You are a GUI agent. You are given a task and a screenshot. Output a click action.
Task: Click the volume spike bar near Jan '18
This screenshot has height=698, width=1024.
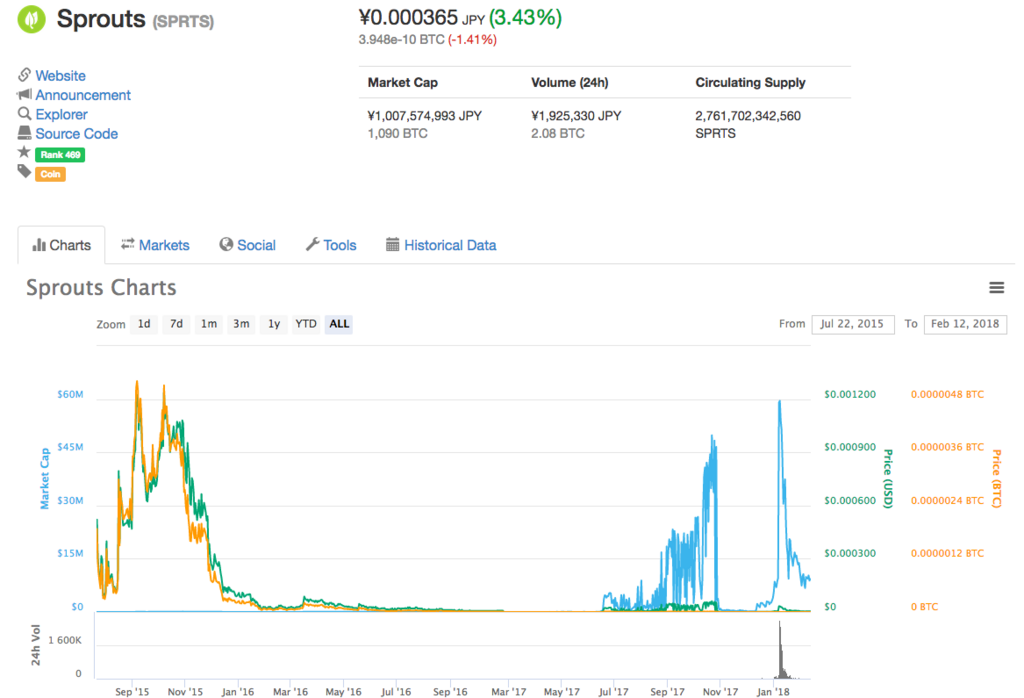point(780,651)
